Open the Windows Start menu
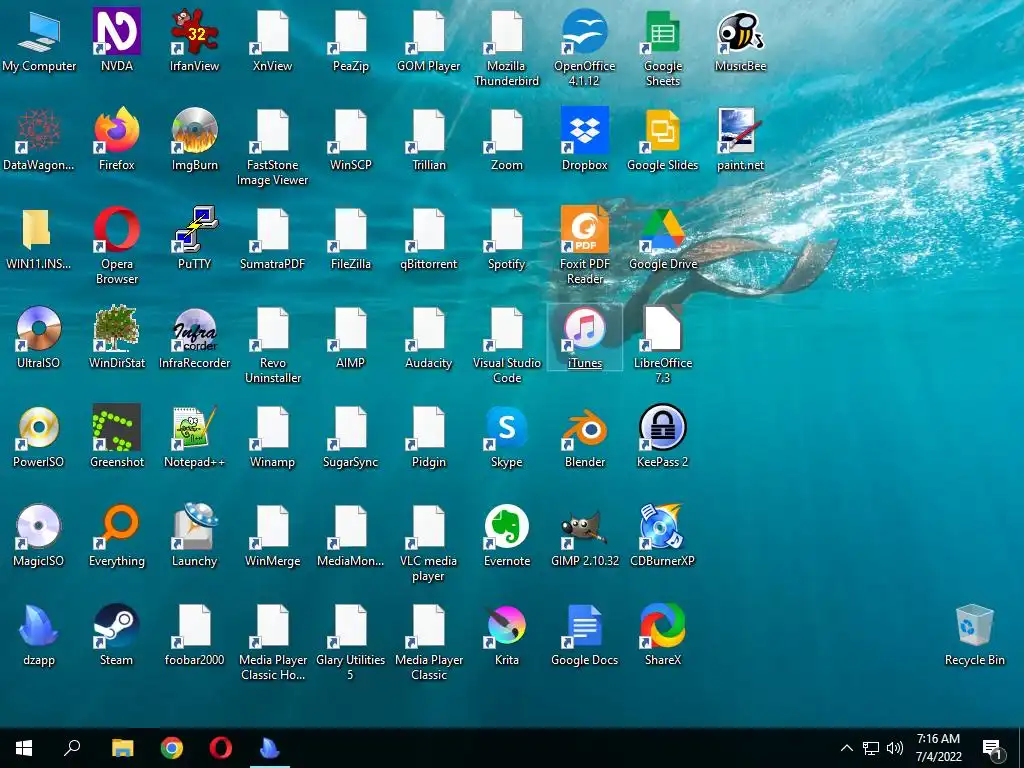1024x768 pixels. tap(24, 748)
